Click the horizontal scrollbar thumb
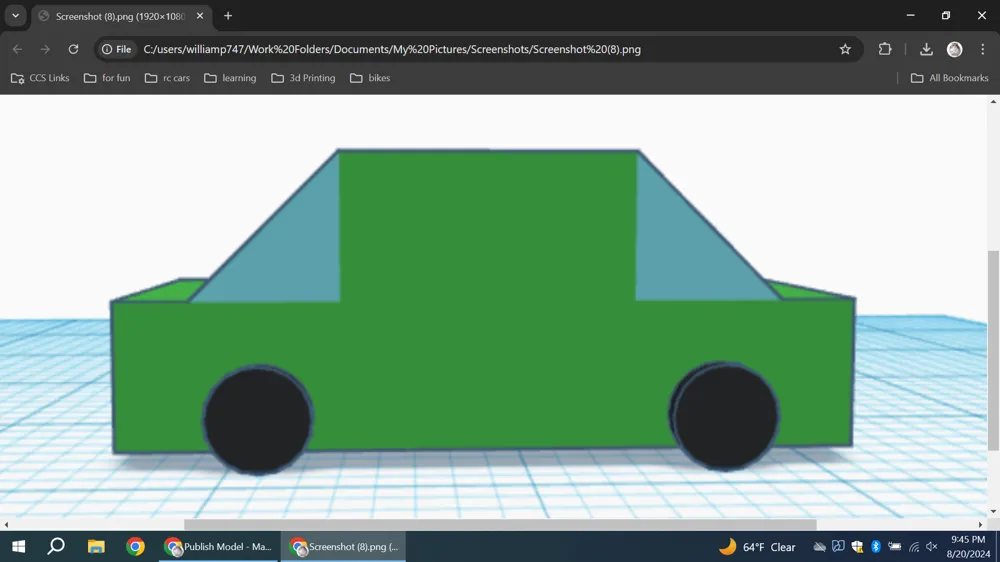This screenshot has width=1000, height=562. pos(500,524)
